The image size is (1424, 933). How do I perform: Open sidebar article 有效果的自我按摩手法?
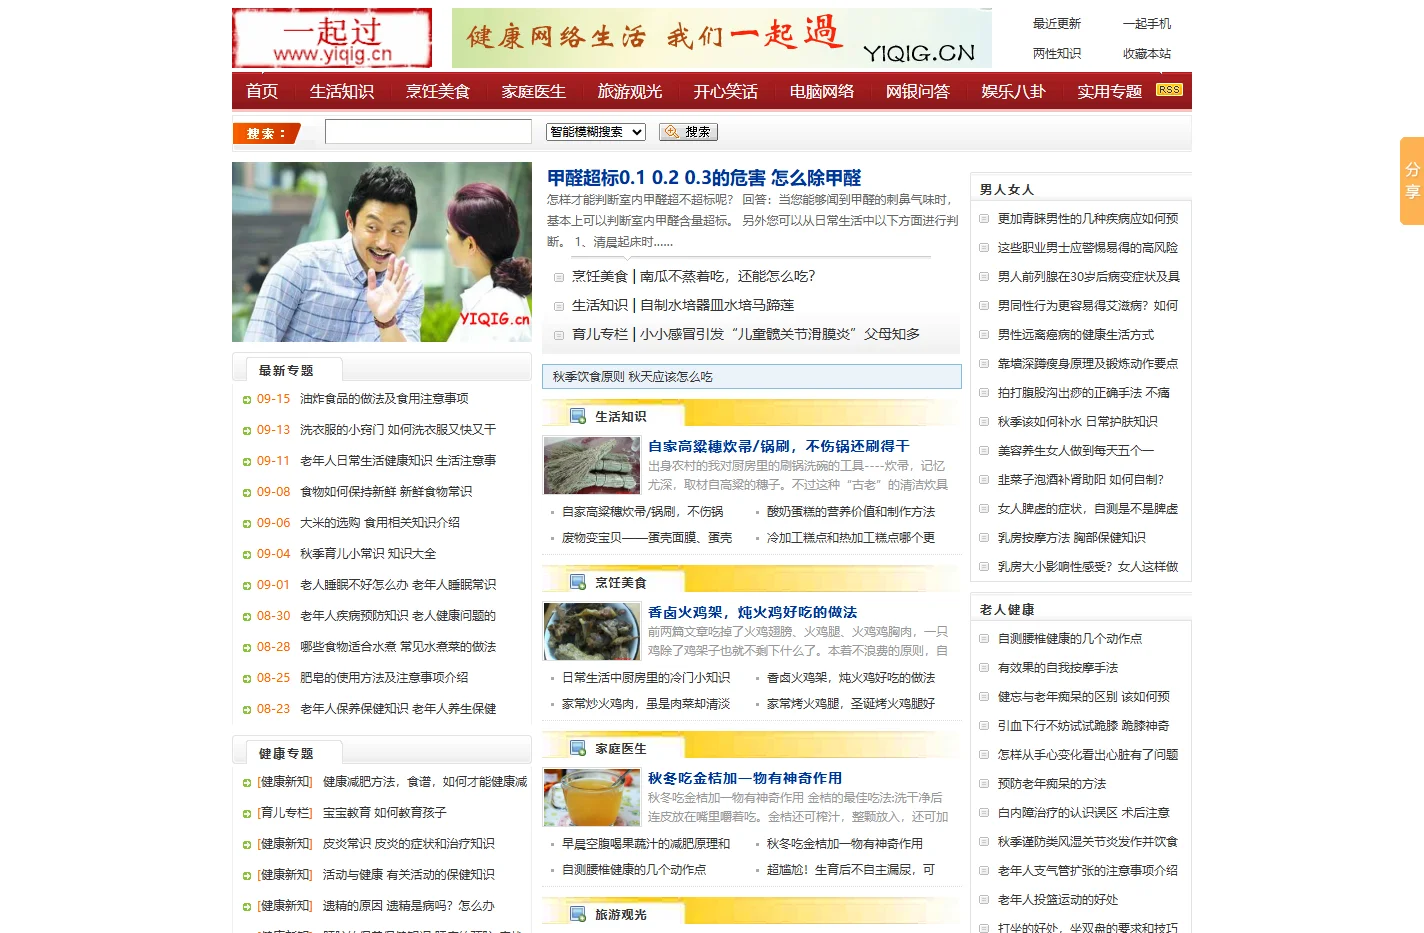coord(1058,667)
